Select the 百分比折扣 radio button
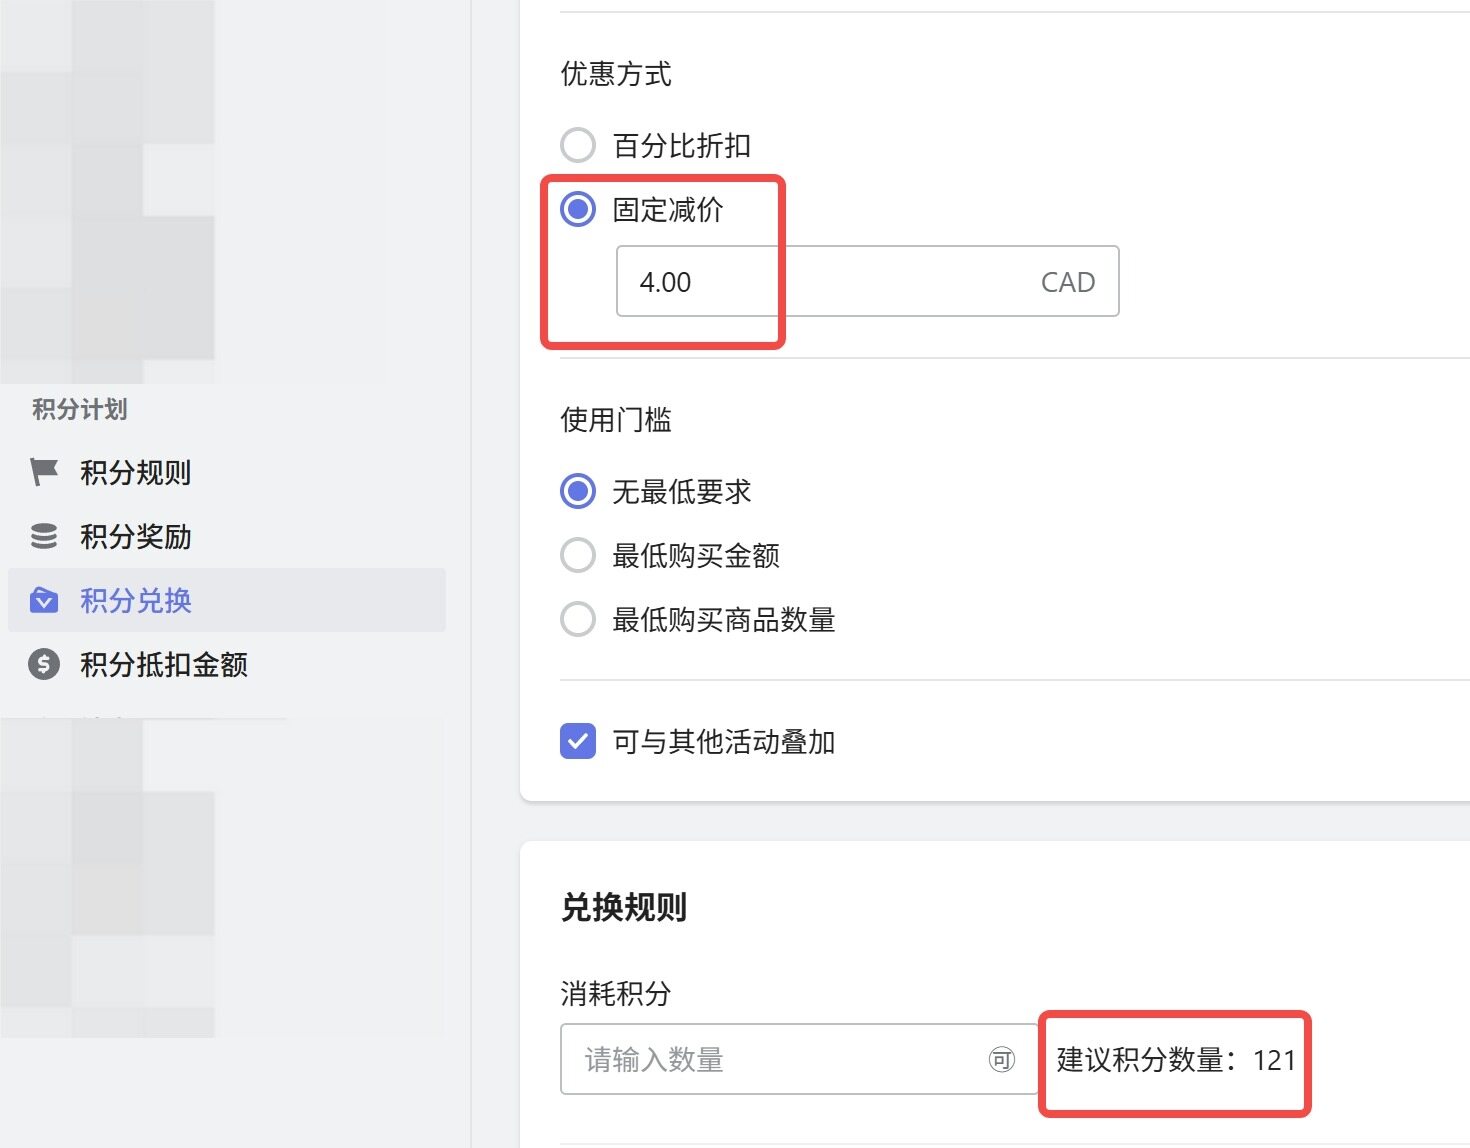 (578, 145)
